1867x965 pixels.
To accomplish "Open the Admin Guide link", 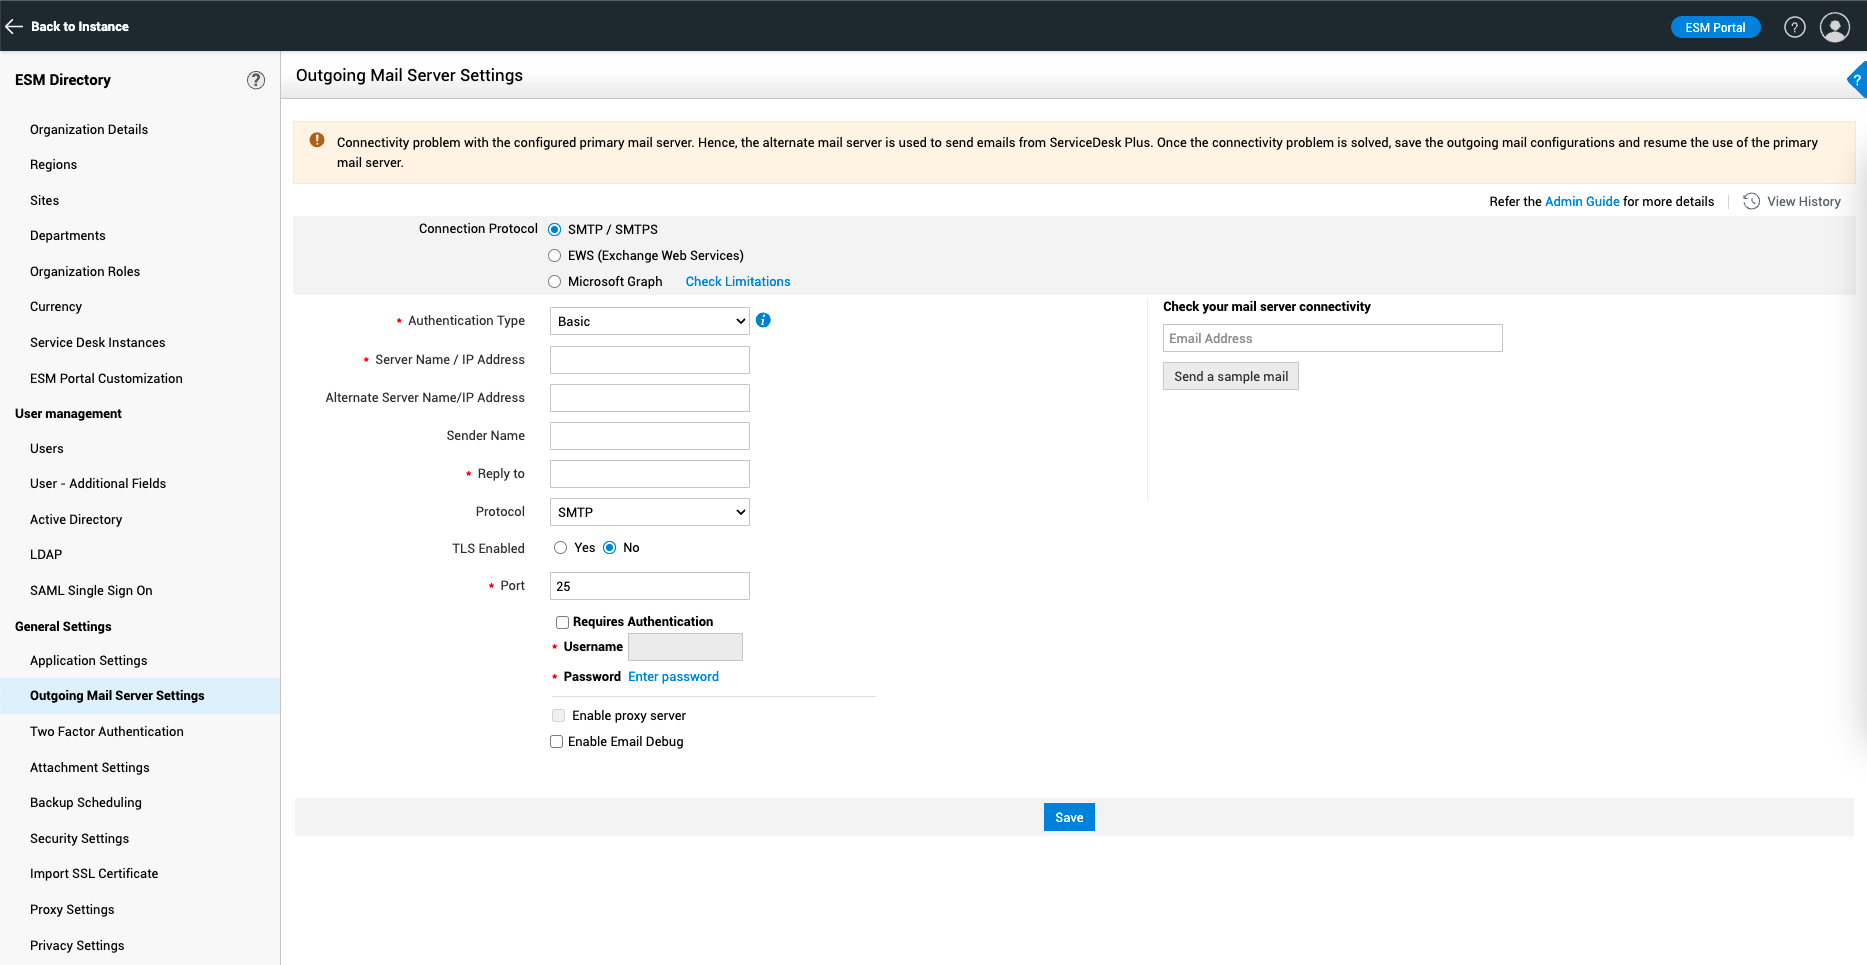I will click(1582, 202).
